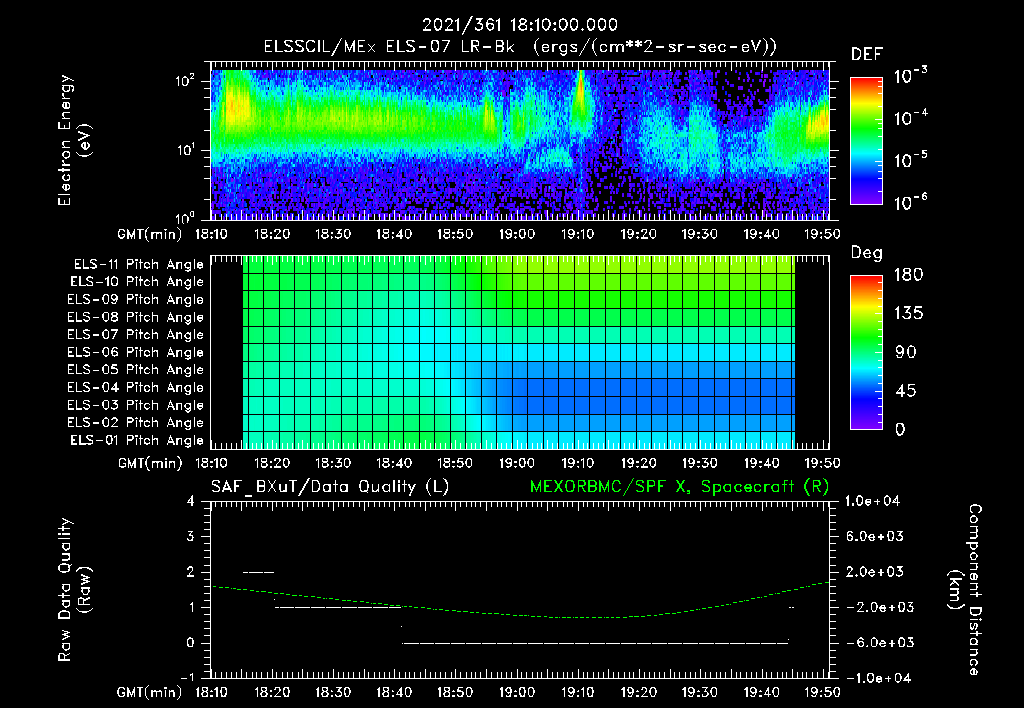Viewport: 1024px width, 708px height.
Task: Click the Electron Energy (eV) axis label
Action: pyautogui.click(x=74, y=140)
